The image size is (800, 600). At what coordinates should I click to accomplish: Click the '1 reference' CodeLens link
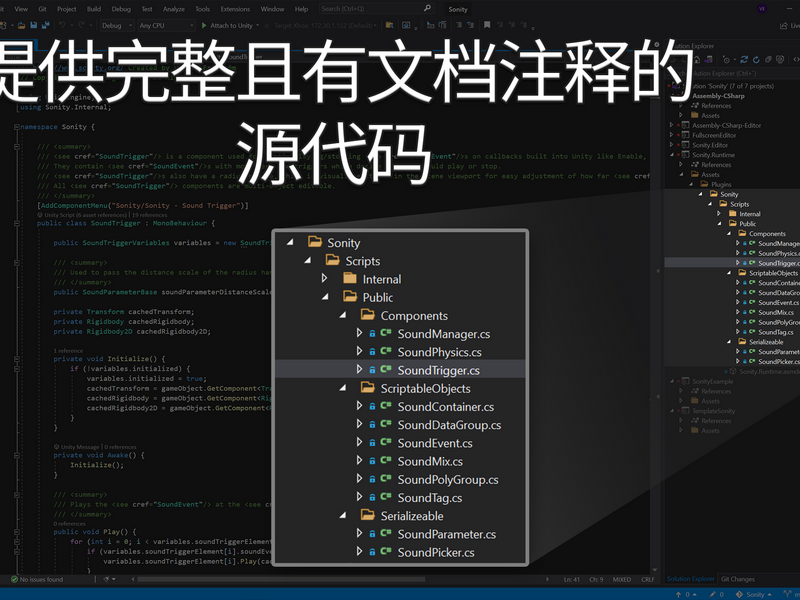click(68, 351)
